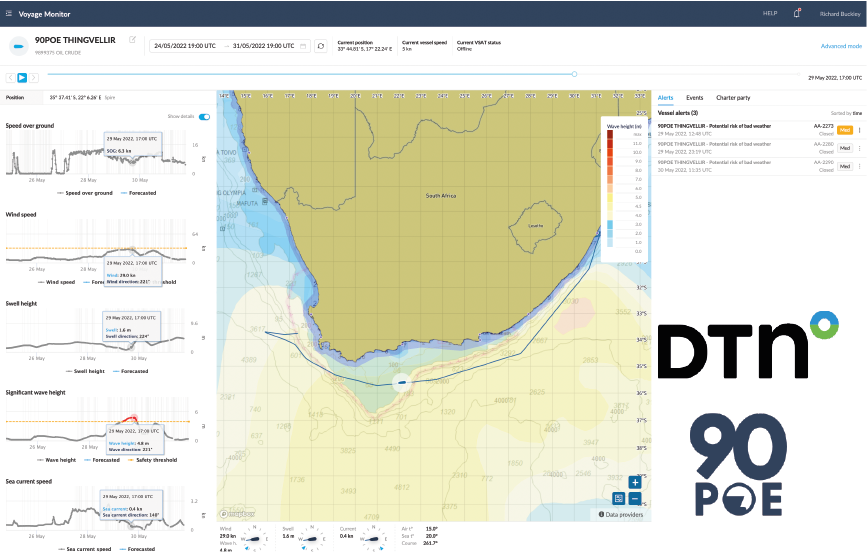Toggle Swell height legend series

[x=85, y=371]
